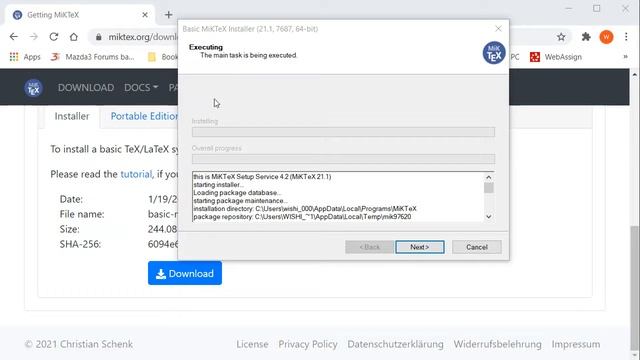Click the browser forward arrow

click(x=34, y=37)
